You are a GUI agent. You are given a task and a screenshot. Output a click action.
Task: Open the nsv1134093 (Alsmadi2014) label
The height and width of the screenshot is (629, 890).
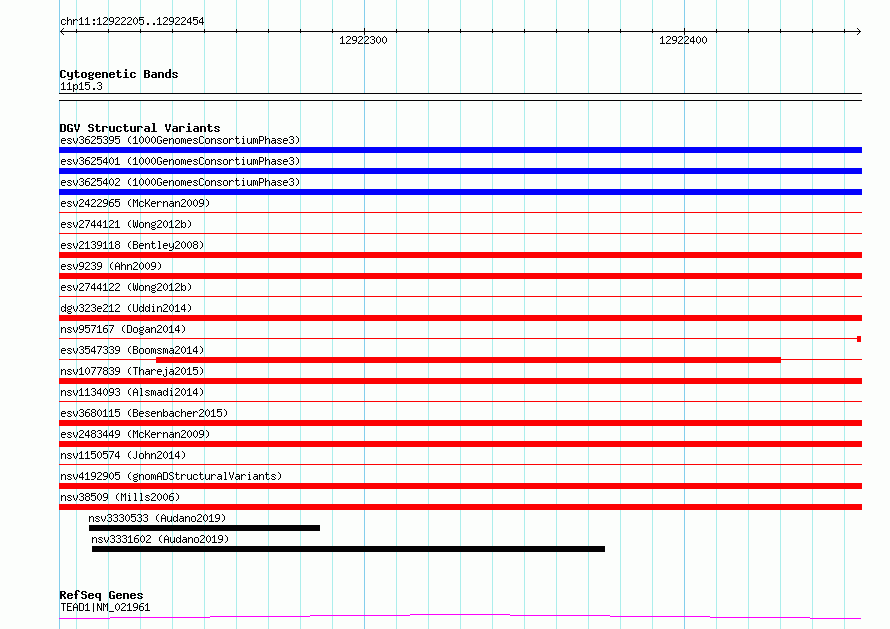click(x=132, y=392)
